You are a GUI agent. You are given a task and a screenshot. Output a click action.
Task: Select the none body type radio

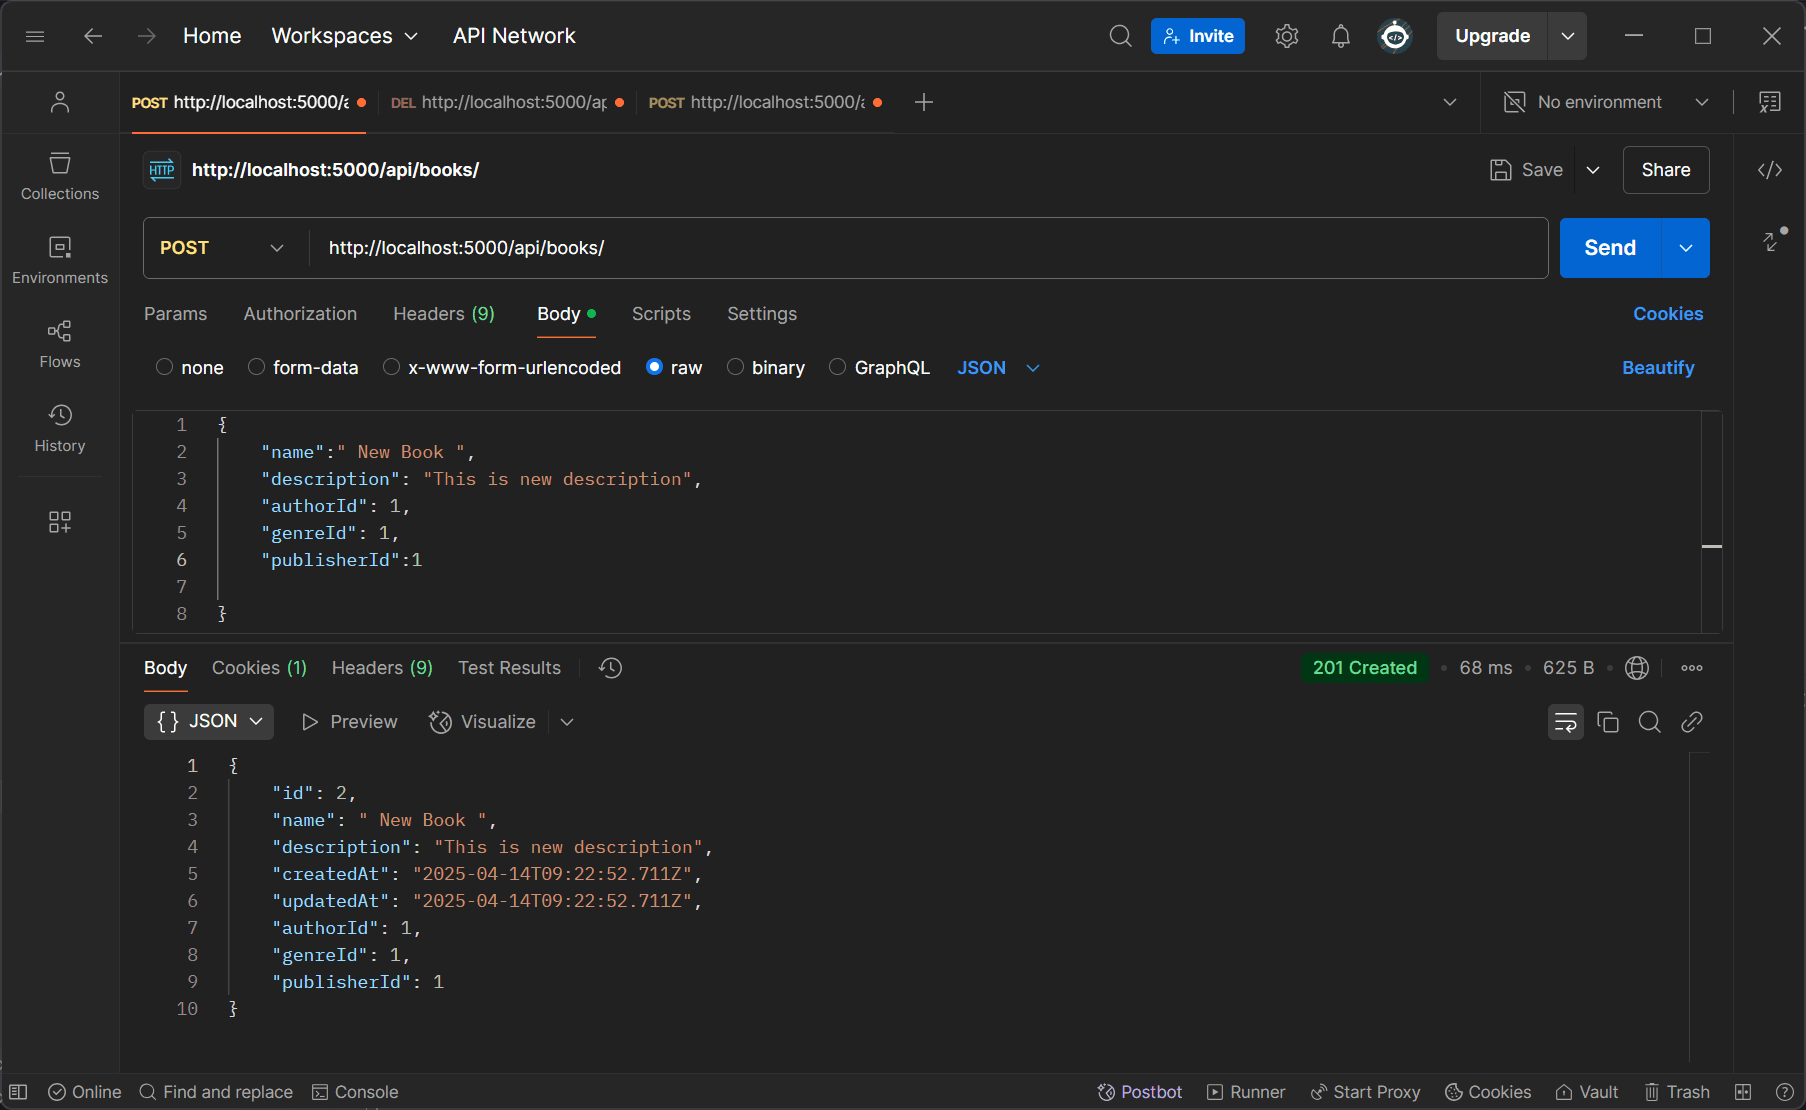pyautogui.click(x=165, y=367)
